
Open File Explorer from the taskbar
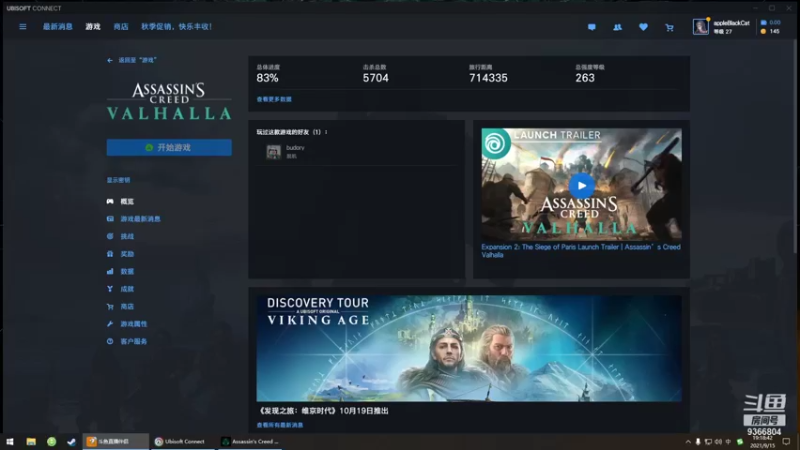31,442
